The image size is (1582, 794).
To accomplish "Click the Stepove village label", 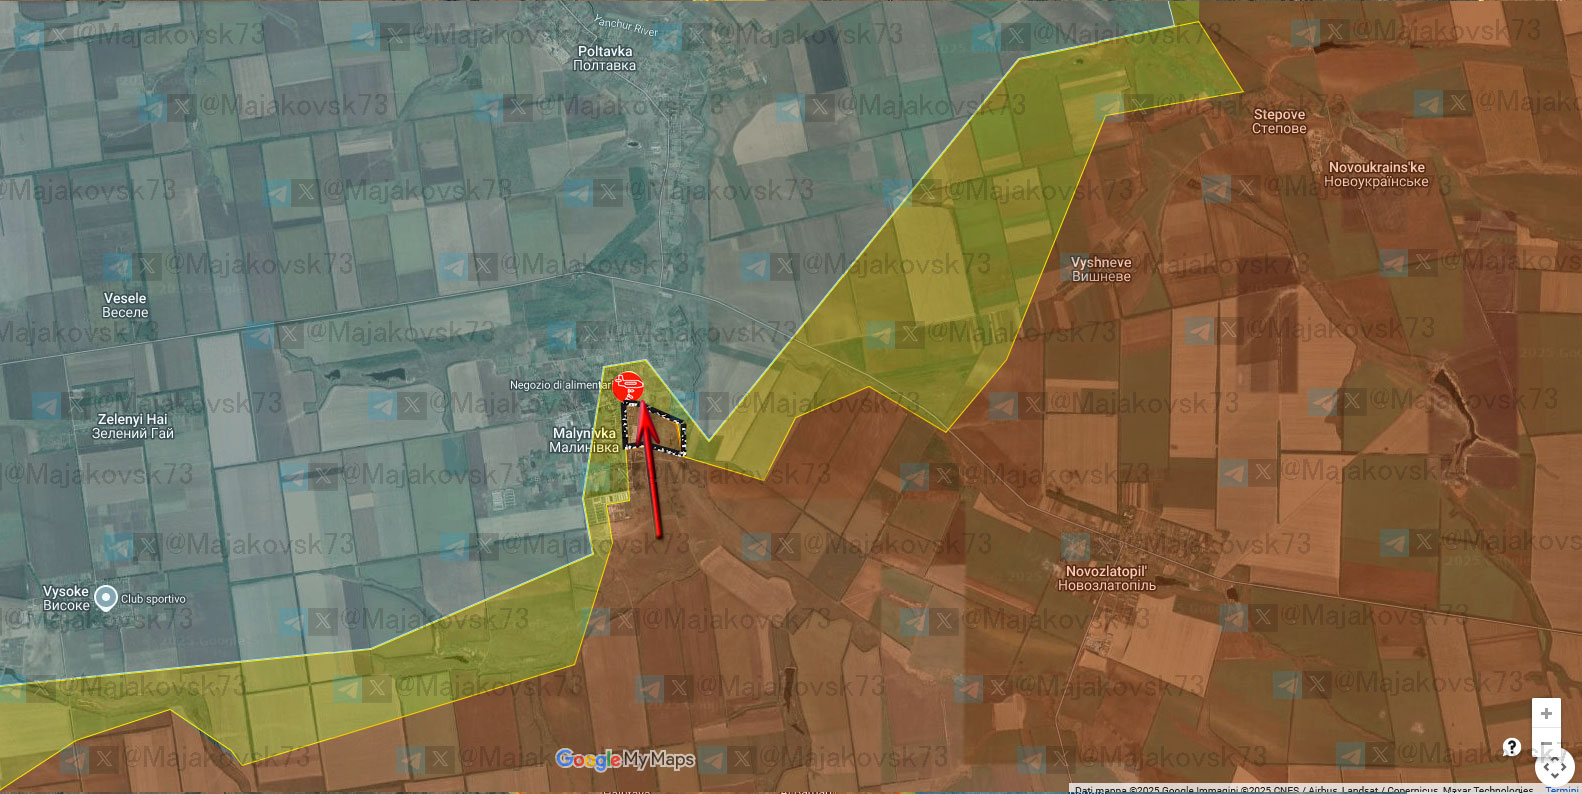I will point(1279,122).
